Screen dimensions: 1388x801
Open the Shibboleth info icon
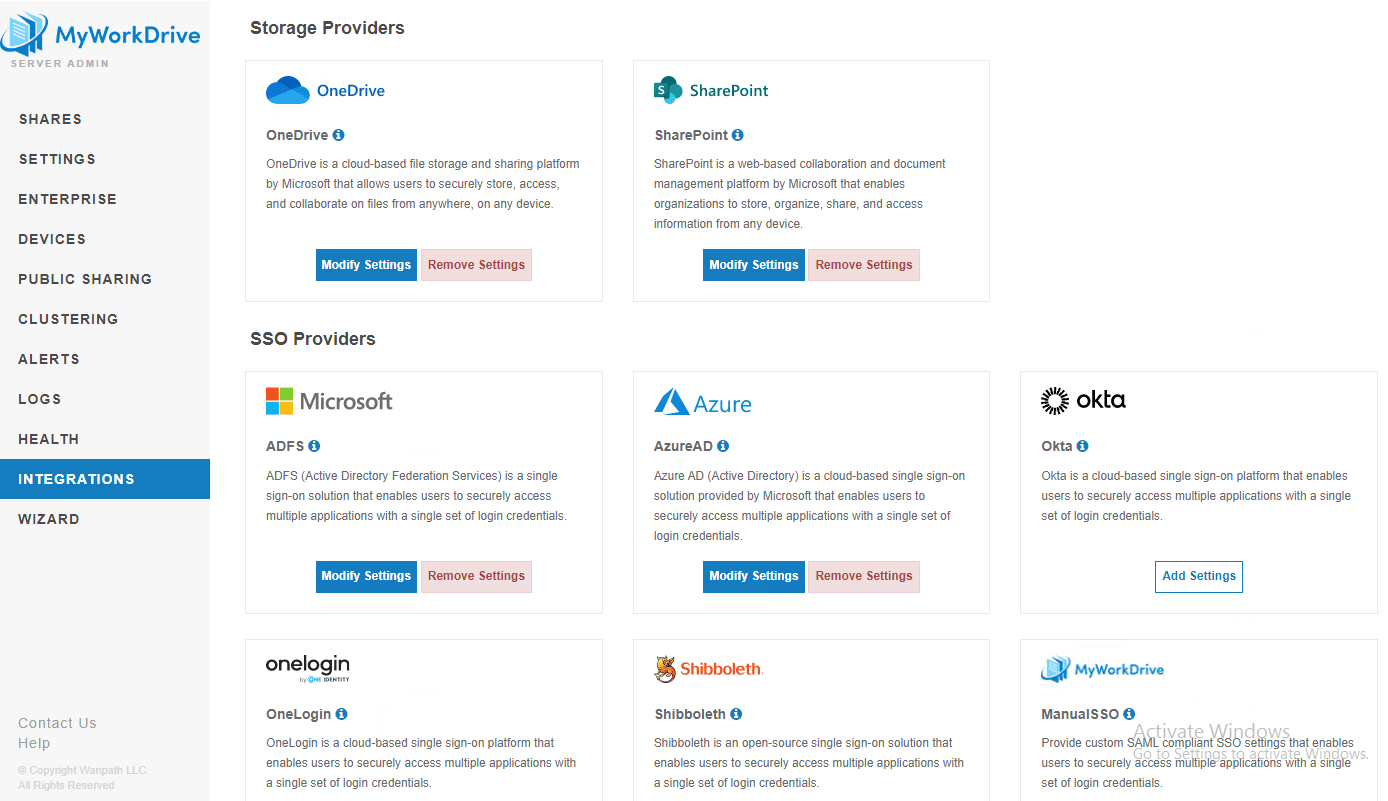pos(736,714)
